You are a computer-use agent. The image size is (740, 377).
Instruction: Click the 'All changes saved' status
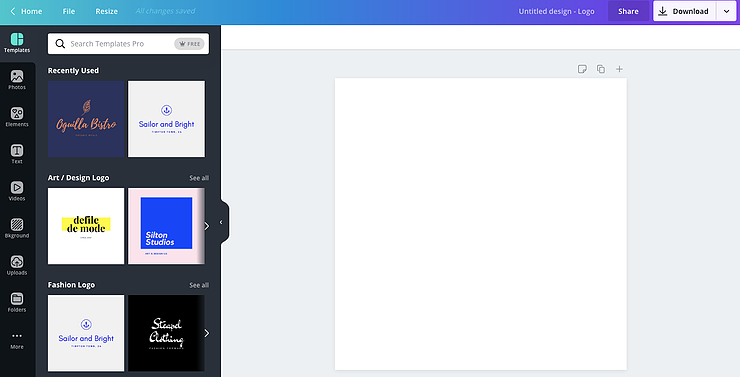(x=165, y=11)
